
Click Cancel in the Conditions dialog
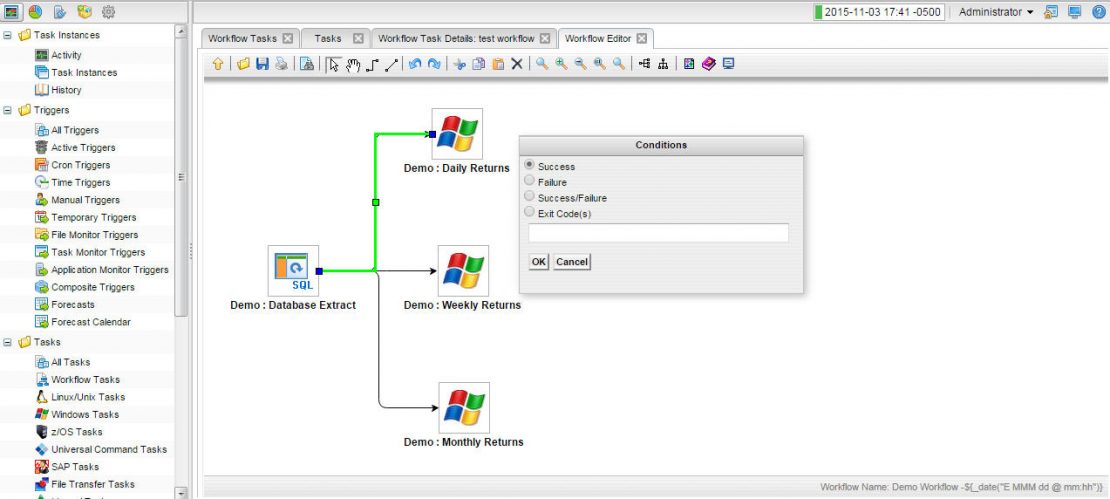tap(572, 262)
